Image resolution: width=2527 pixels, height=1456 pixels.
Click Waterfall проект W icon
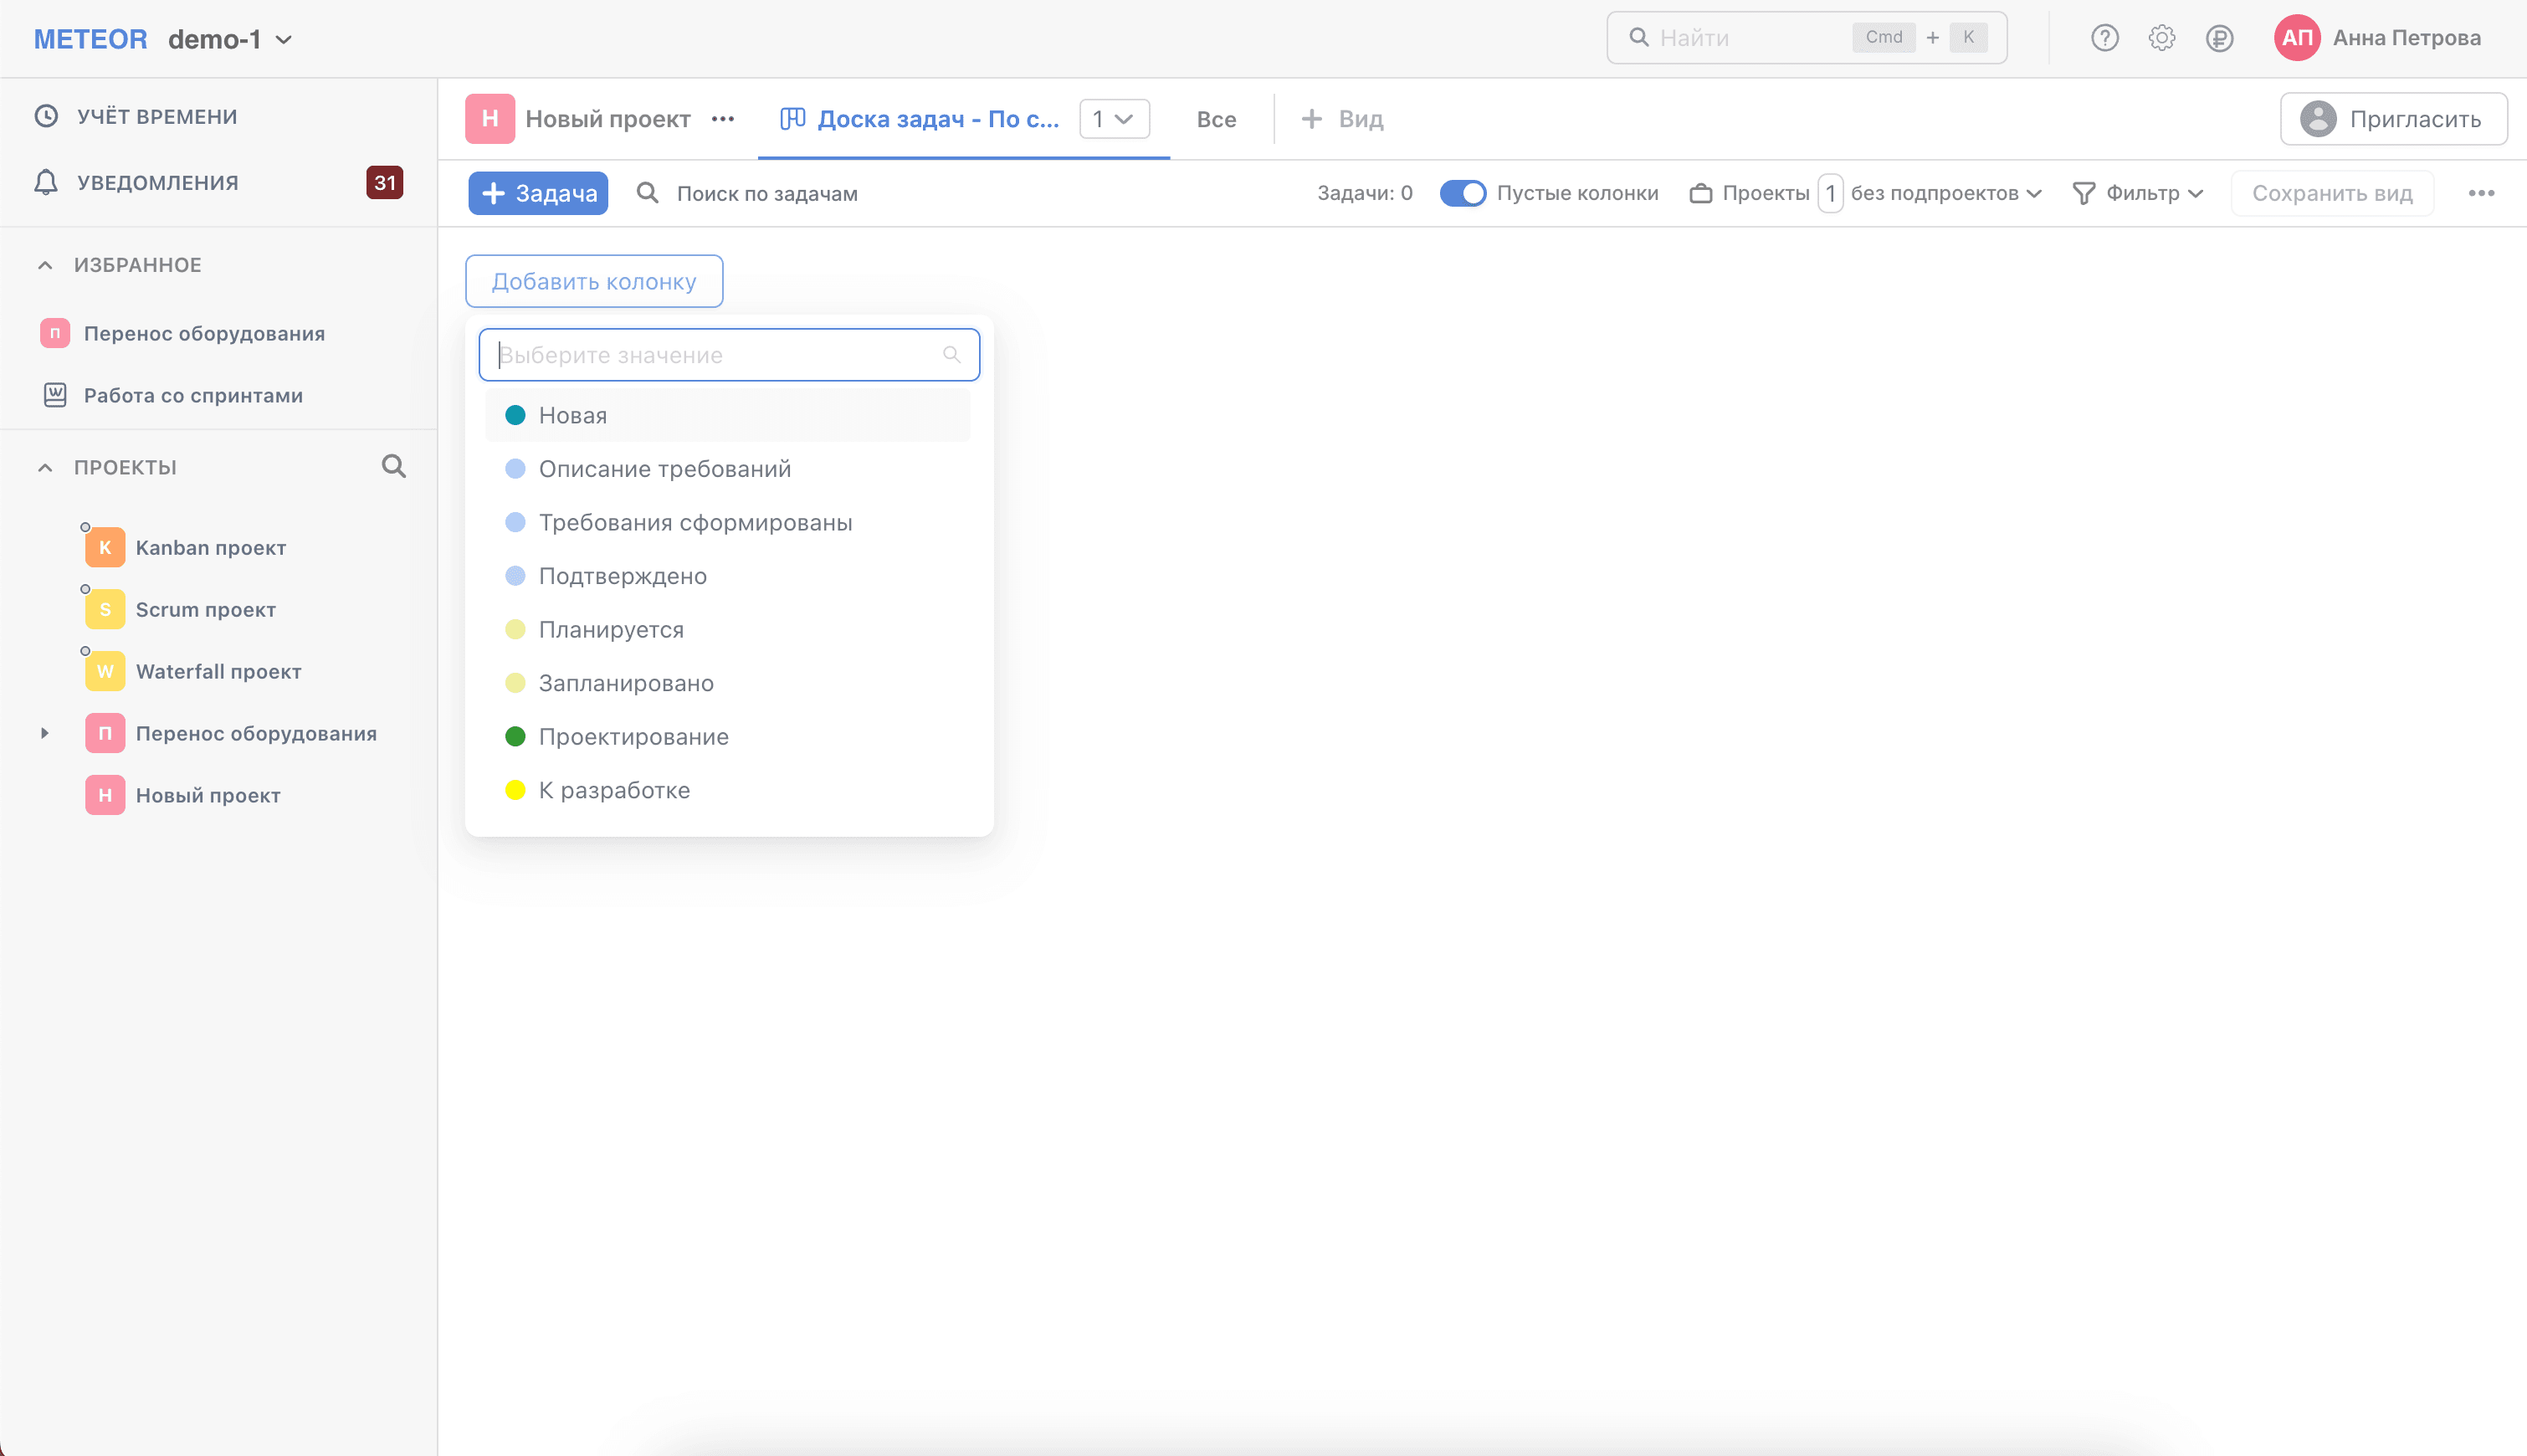[105, 671]
